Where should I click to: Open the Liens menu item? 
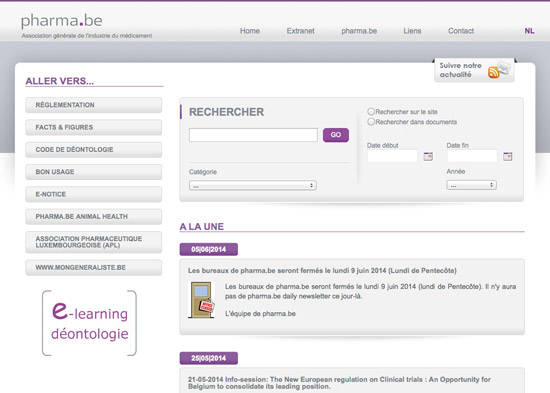412,31
